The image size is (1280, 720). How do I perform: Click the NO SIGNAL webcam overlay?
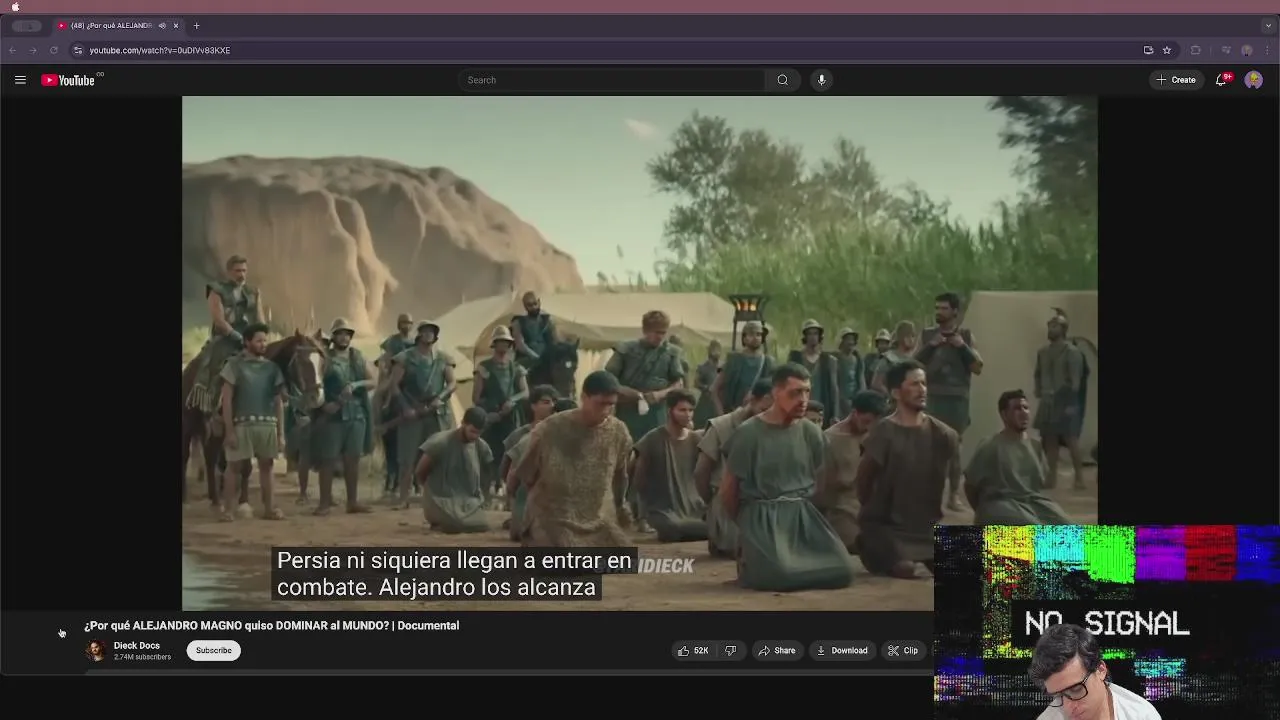click(1107, 622)
